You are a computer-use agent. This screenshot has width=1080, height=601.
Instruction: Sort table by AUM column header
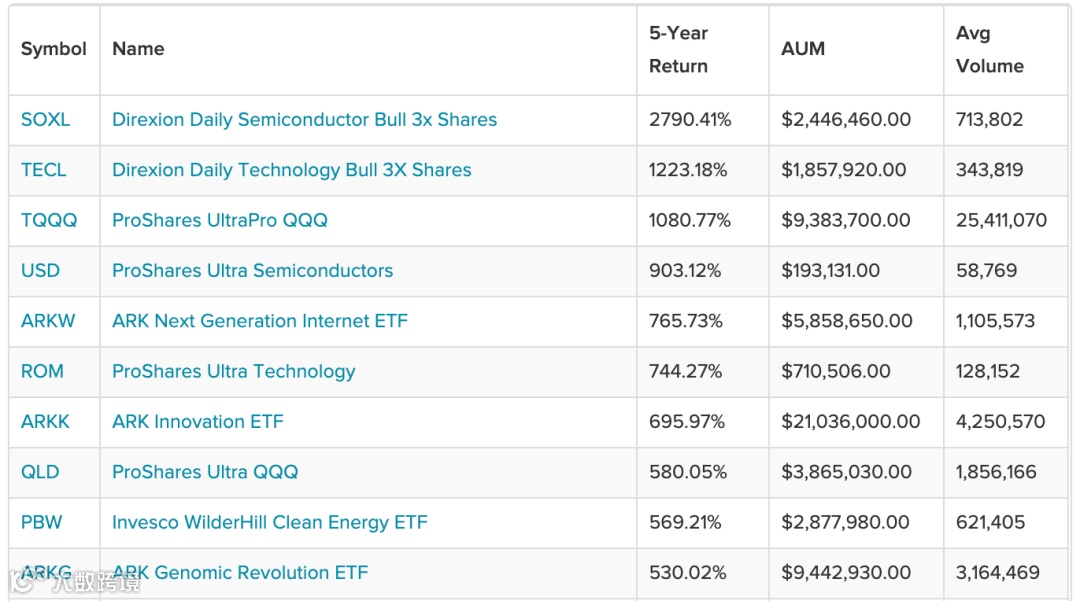coord(803,49)
